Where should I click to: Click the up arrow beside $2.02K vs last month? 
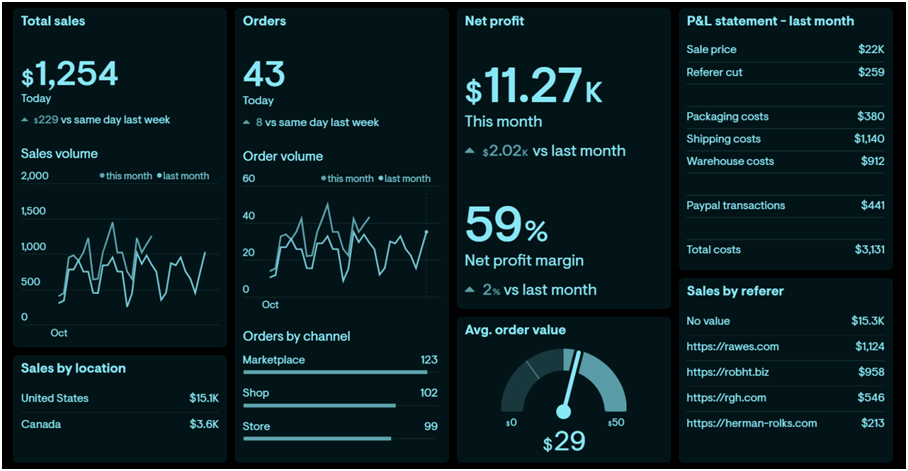[x=470, y=151]
